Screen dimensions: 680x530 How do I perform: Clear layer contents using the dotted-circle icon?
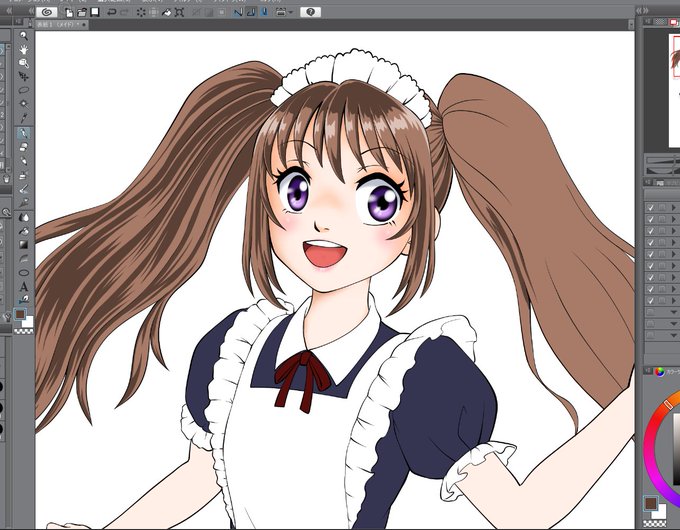coord(141,12)
